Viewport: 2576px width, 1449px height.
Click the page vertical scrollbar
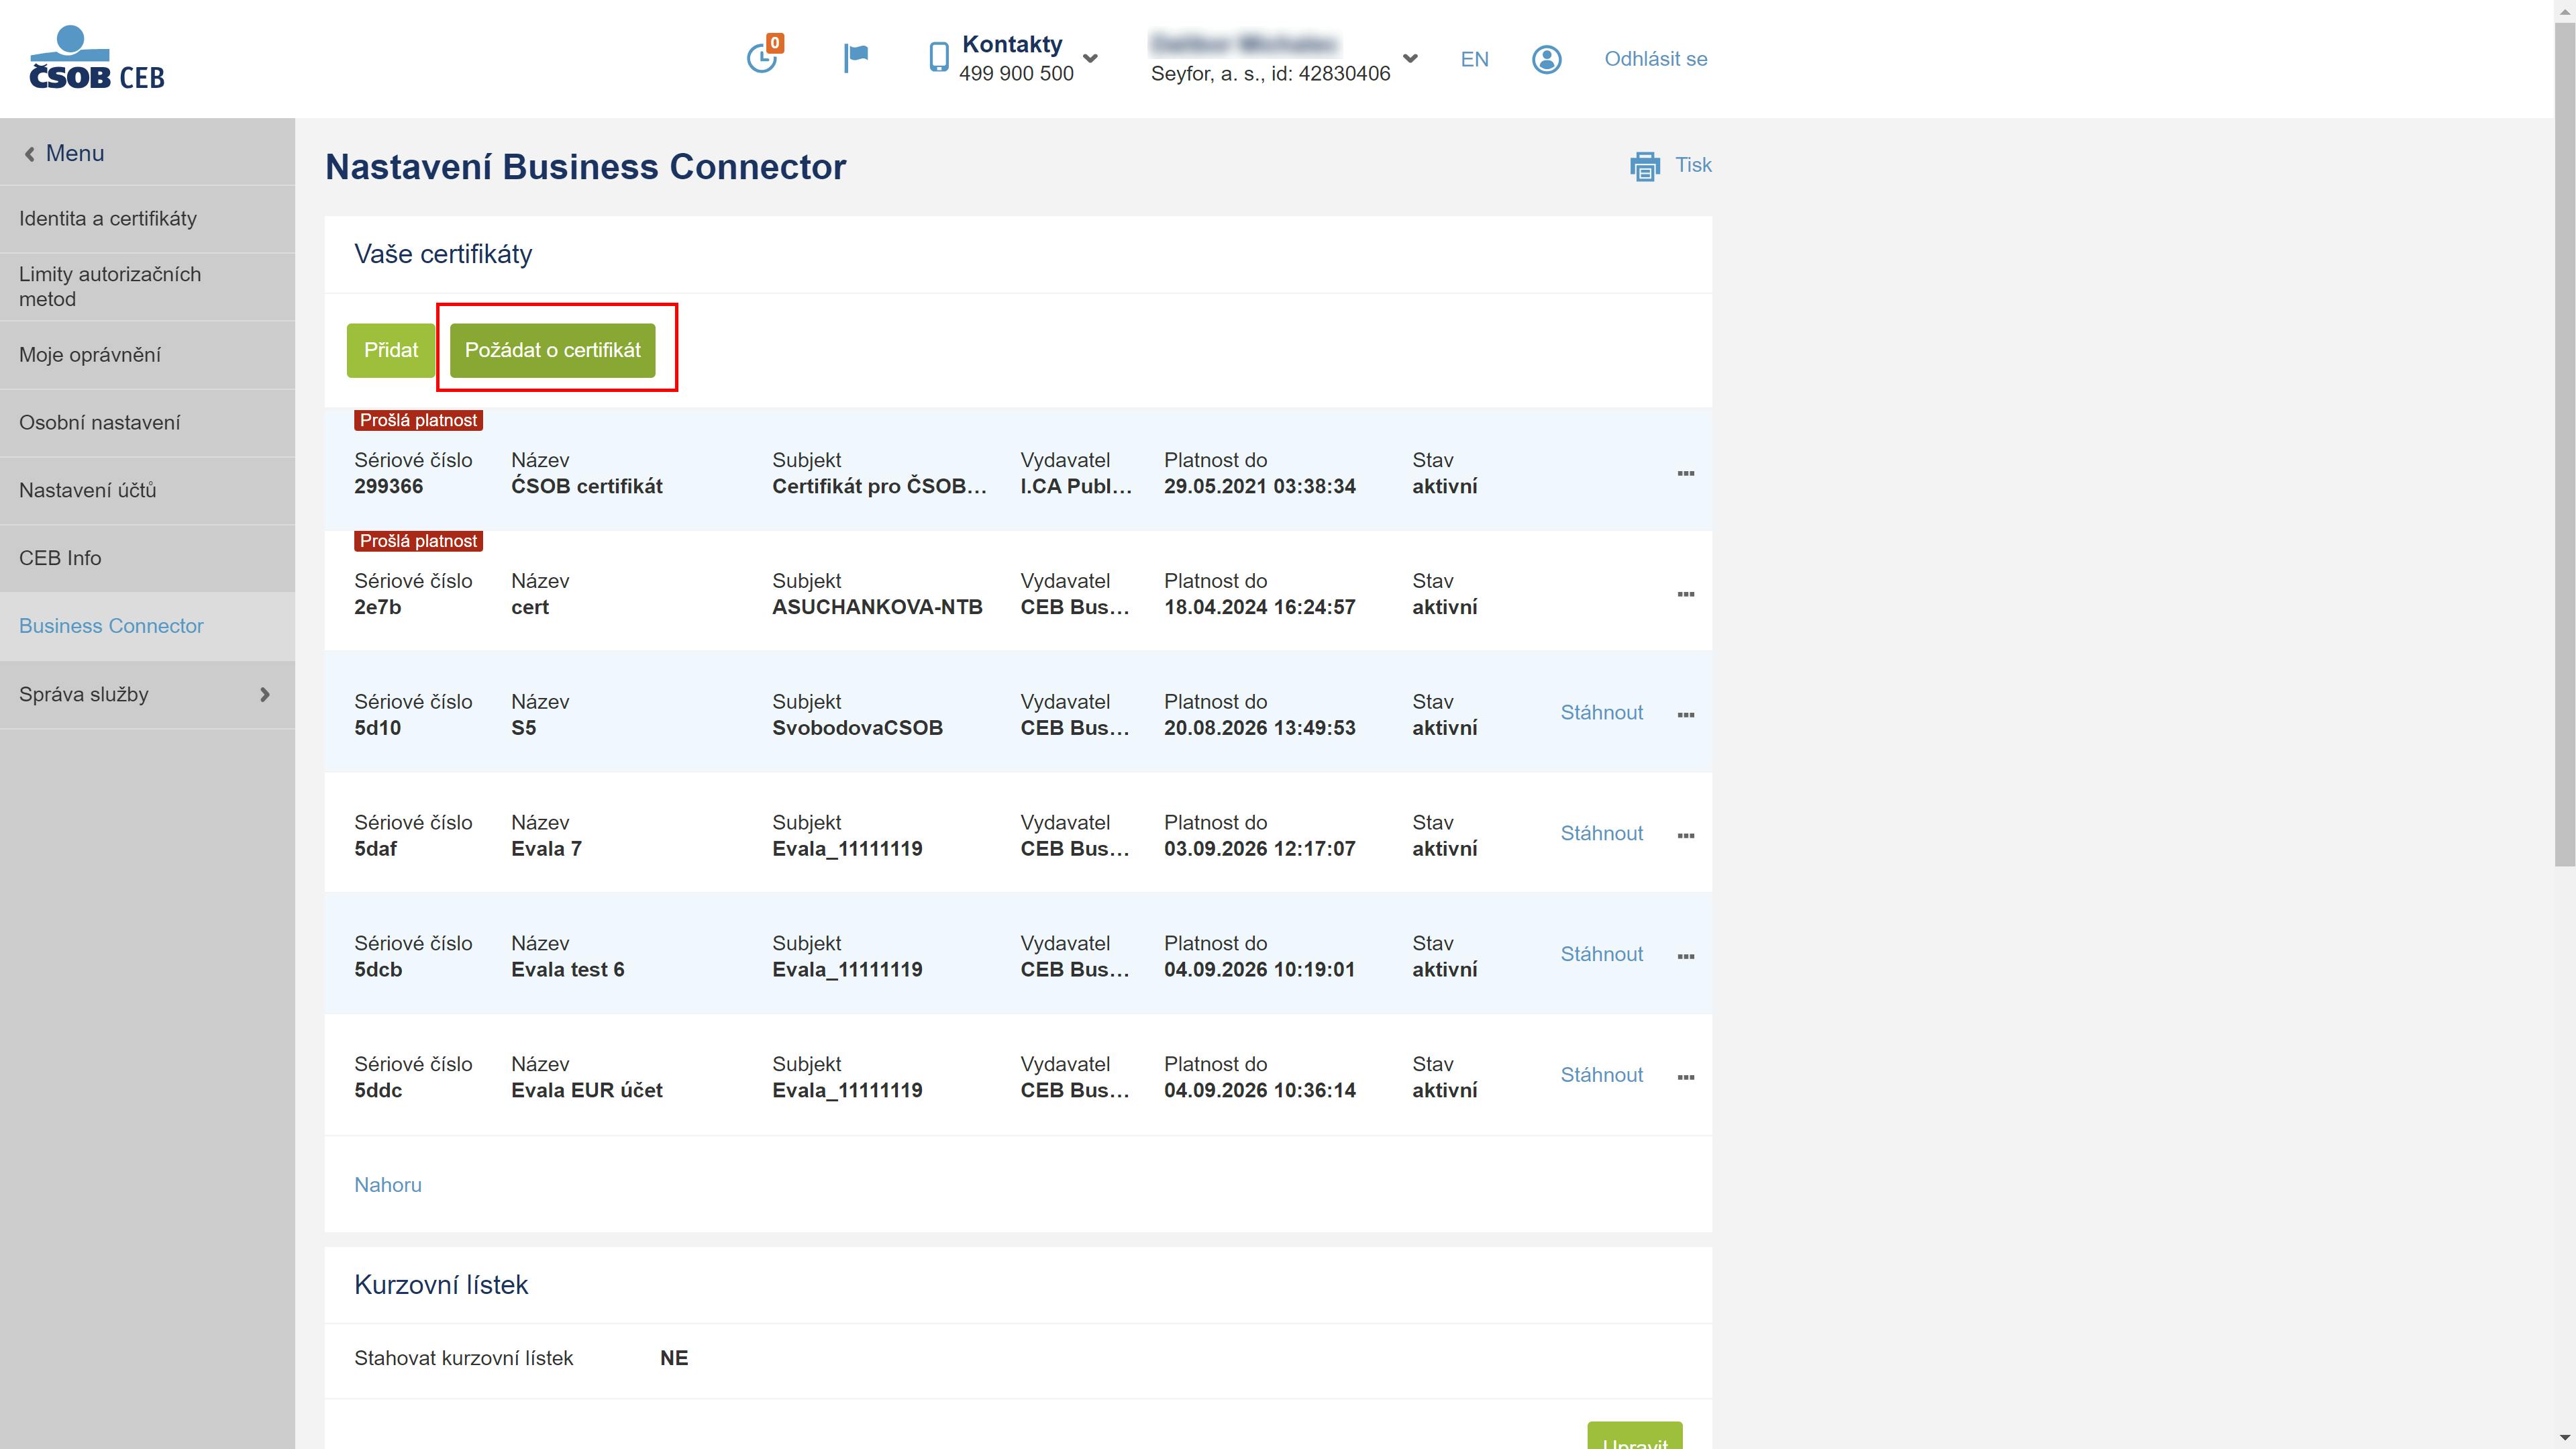click(2565, 445)
